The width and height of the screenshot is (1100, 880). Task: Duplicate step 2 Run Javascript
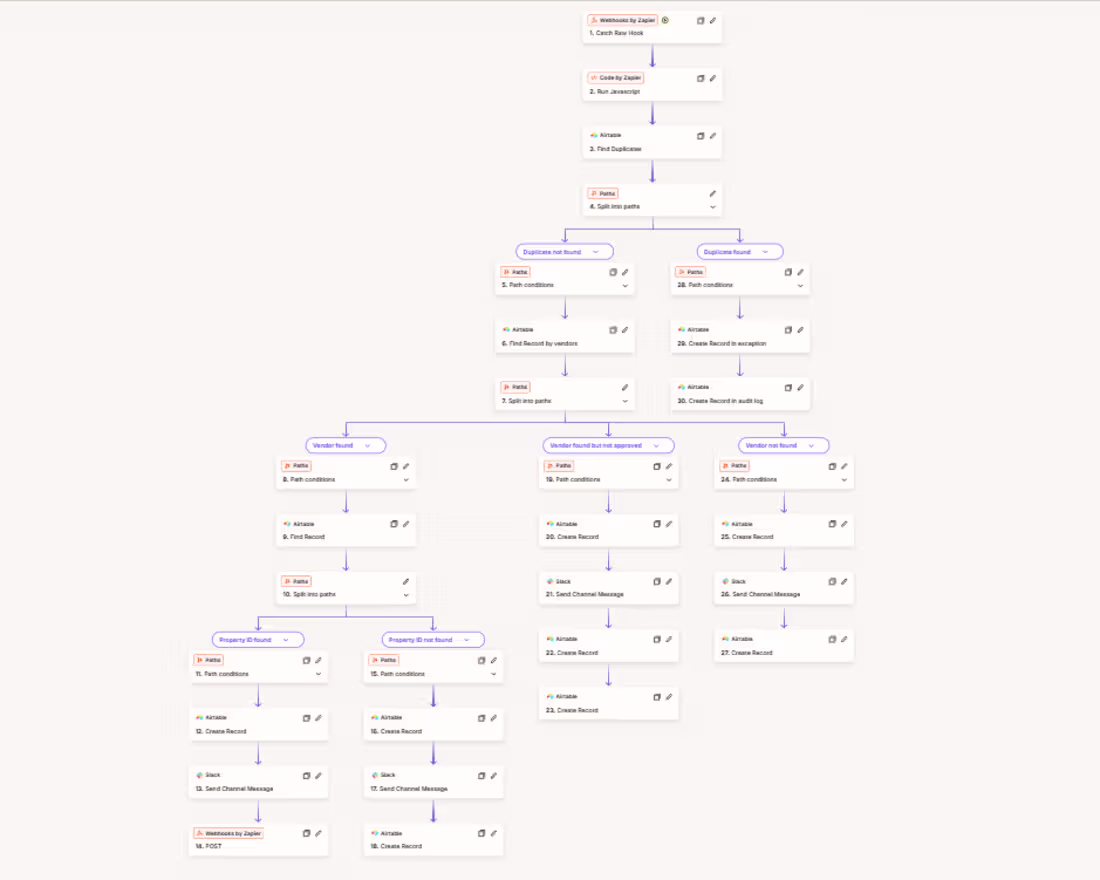pos(700,78)
